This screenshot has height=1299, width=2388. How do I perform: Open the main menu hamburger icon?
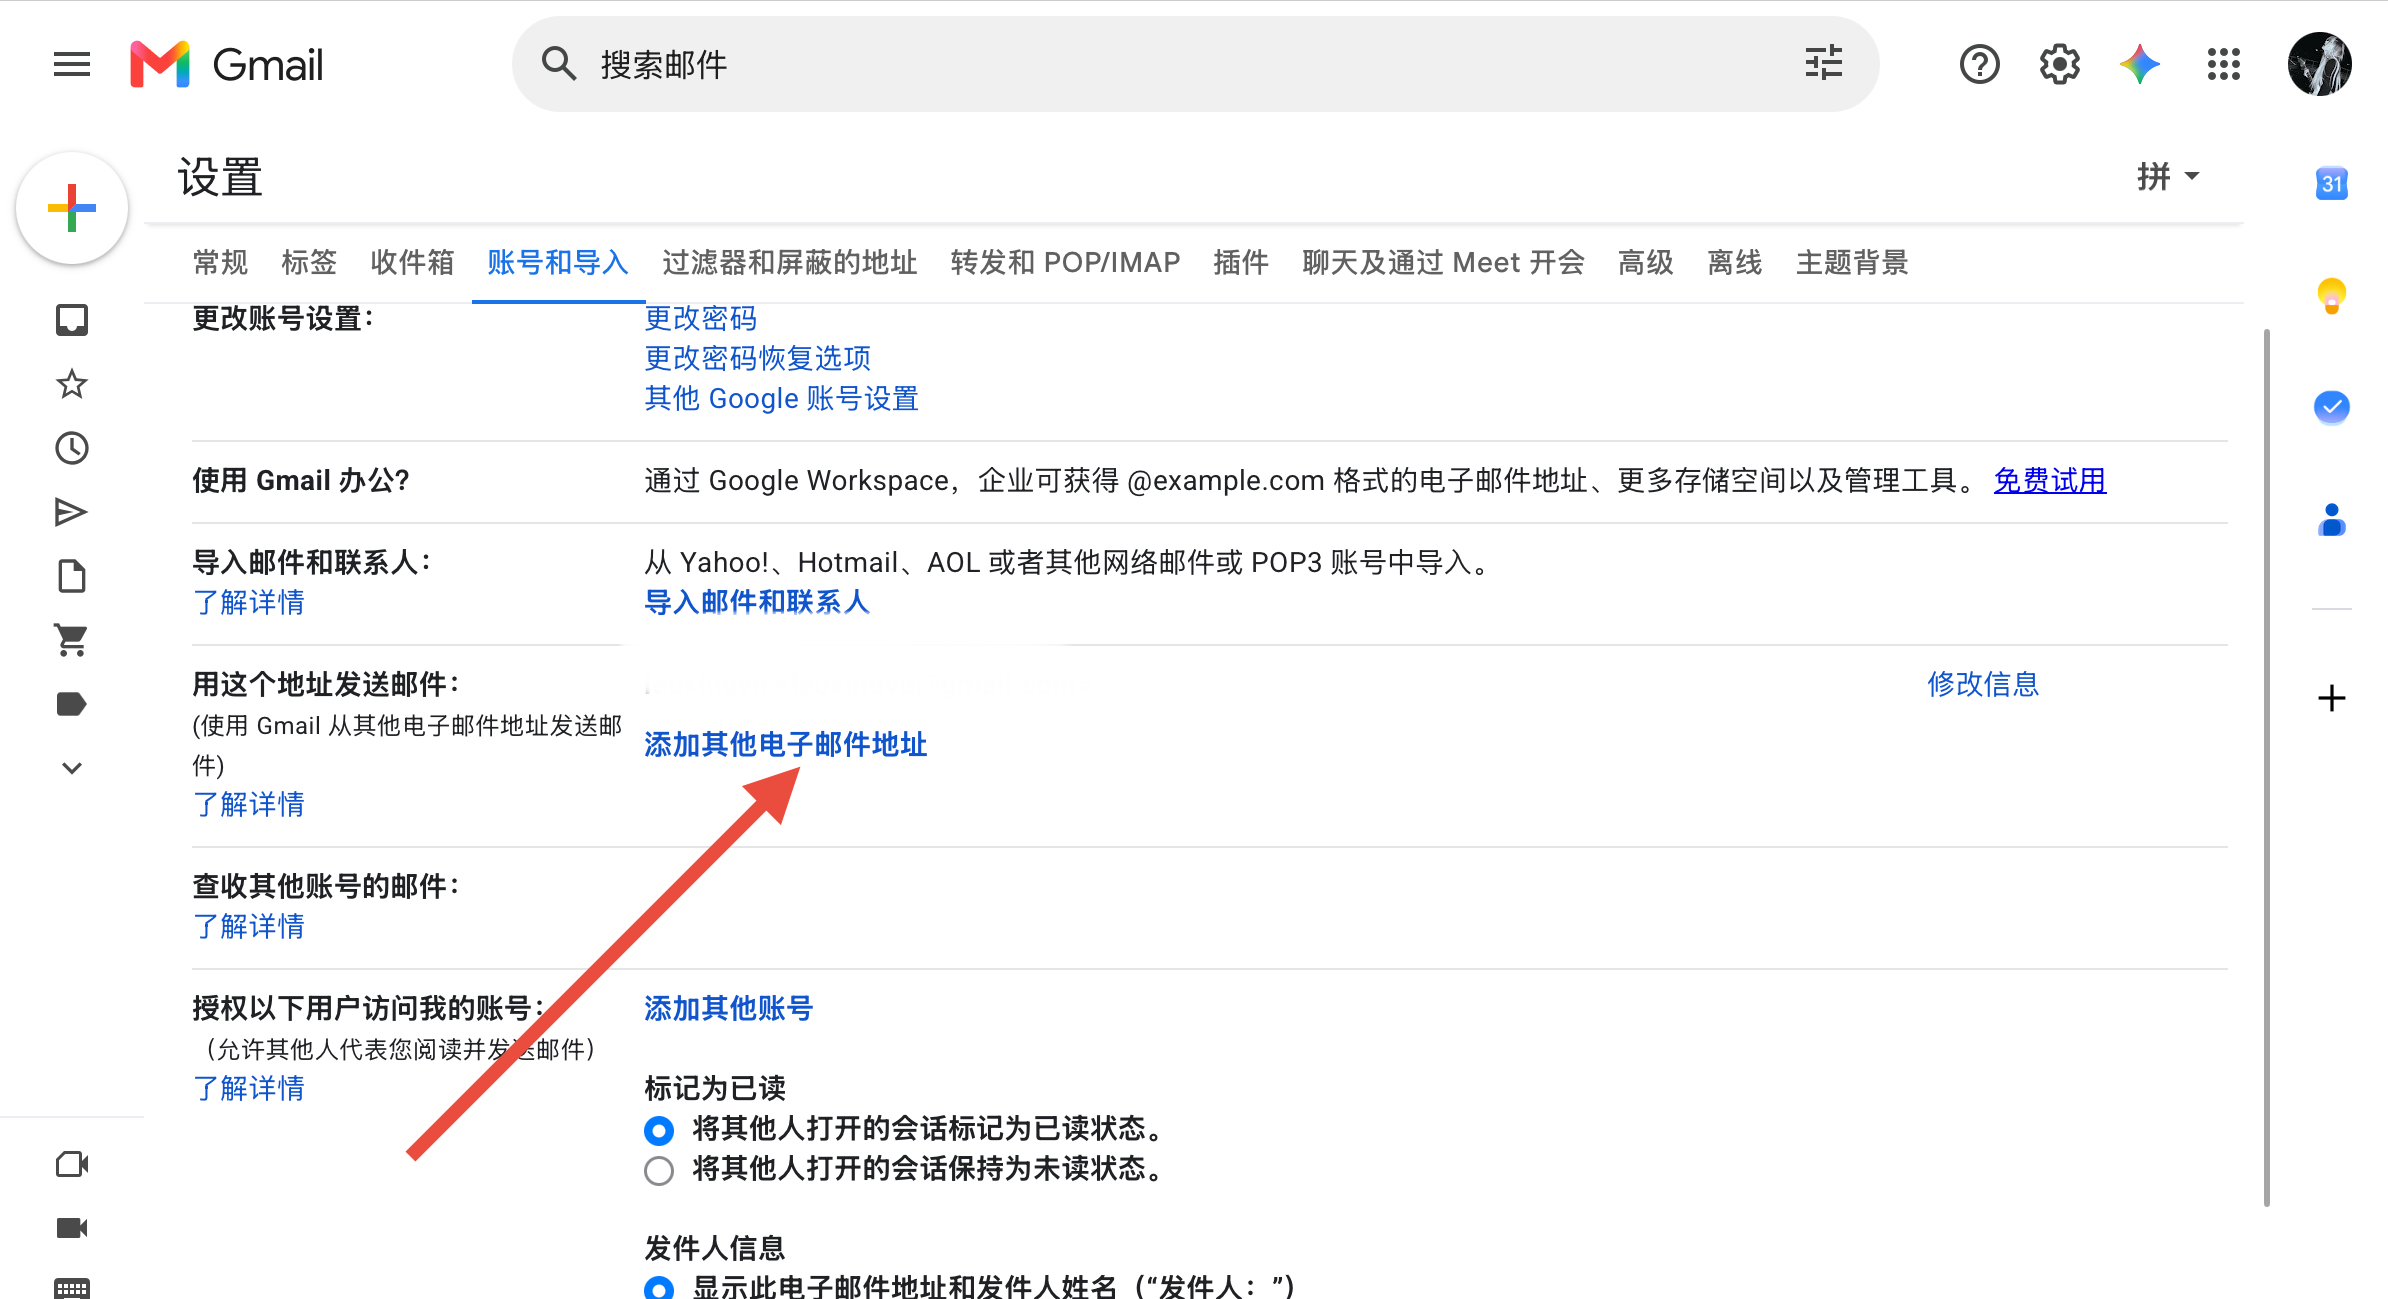pos(72,65)
